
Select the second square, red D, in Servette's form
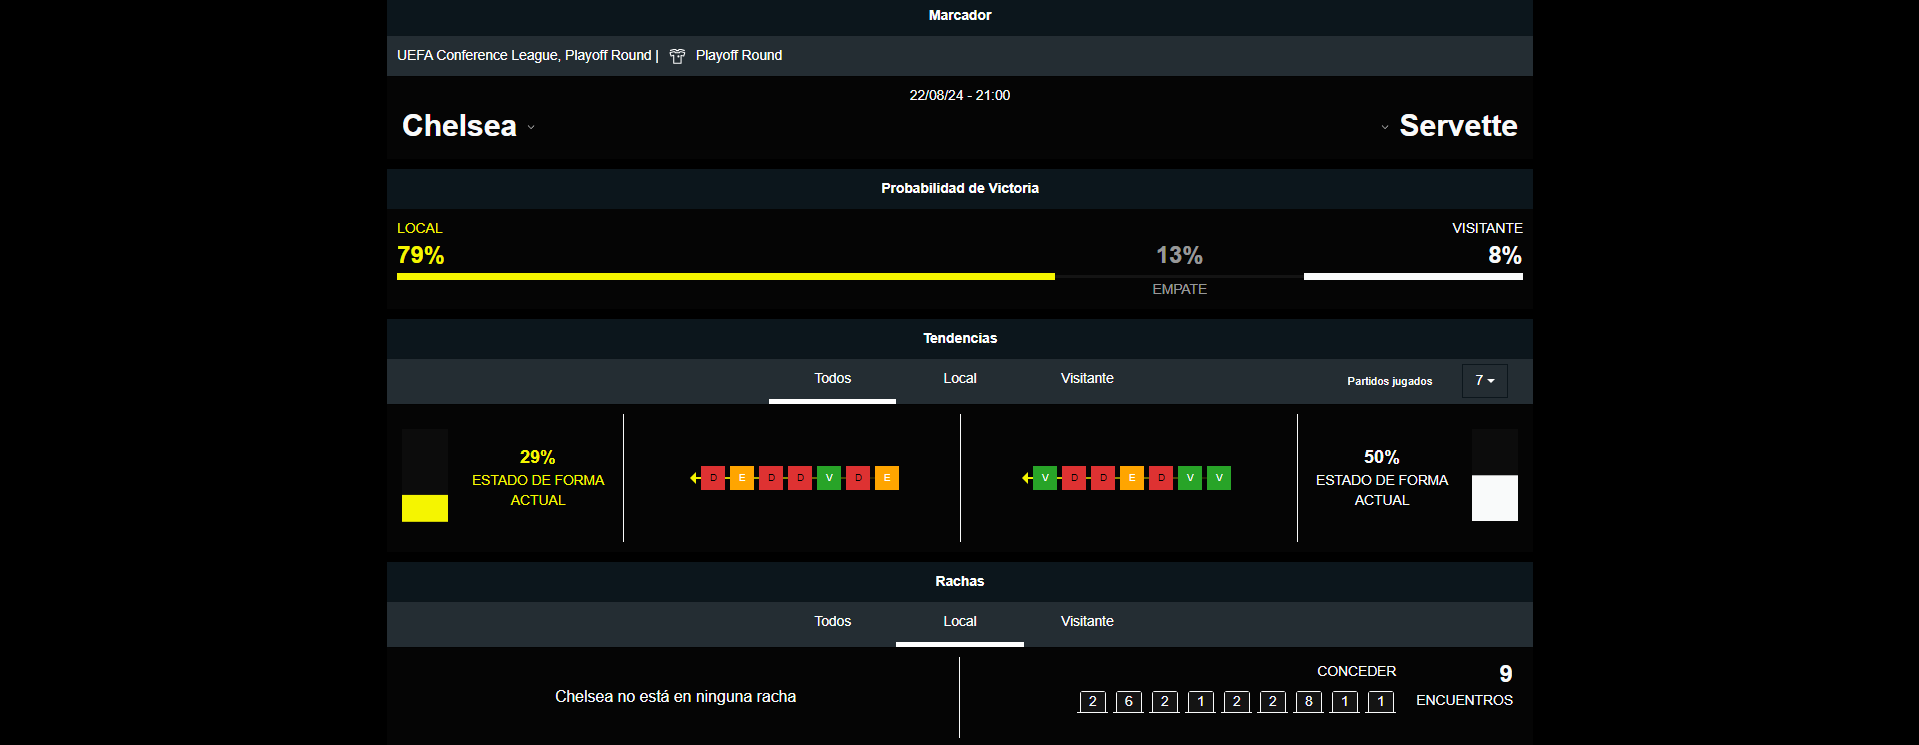click(1074, 478)
